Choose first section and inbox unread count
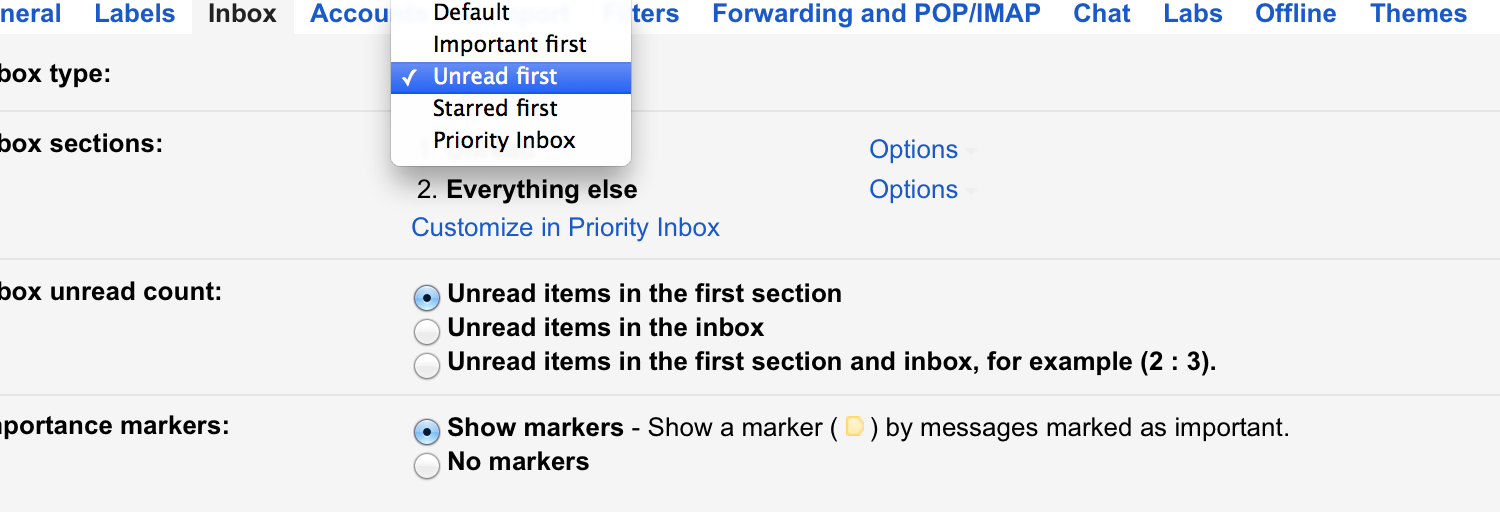Viewport: 1500px width, 512px height. coord(427,365)
